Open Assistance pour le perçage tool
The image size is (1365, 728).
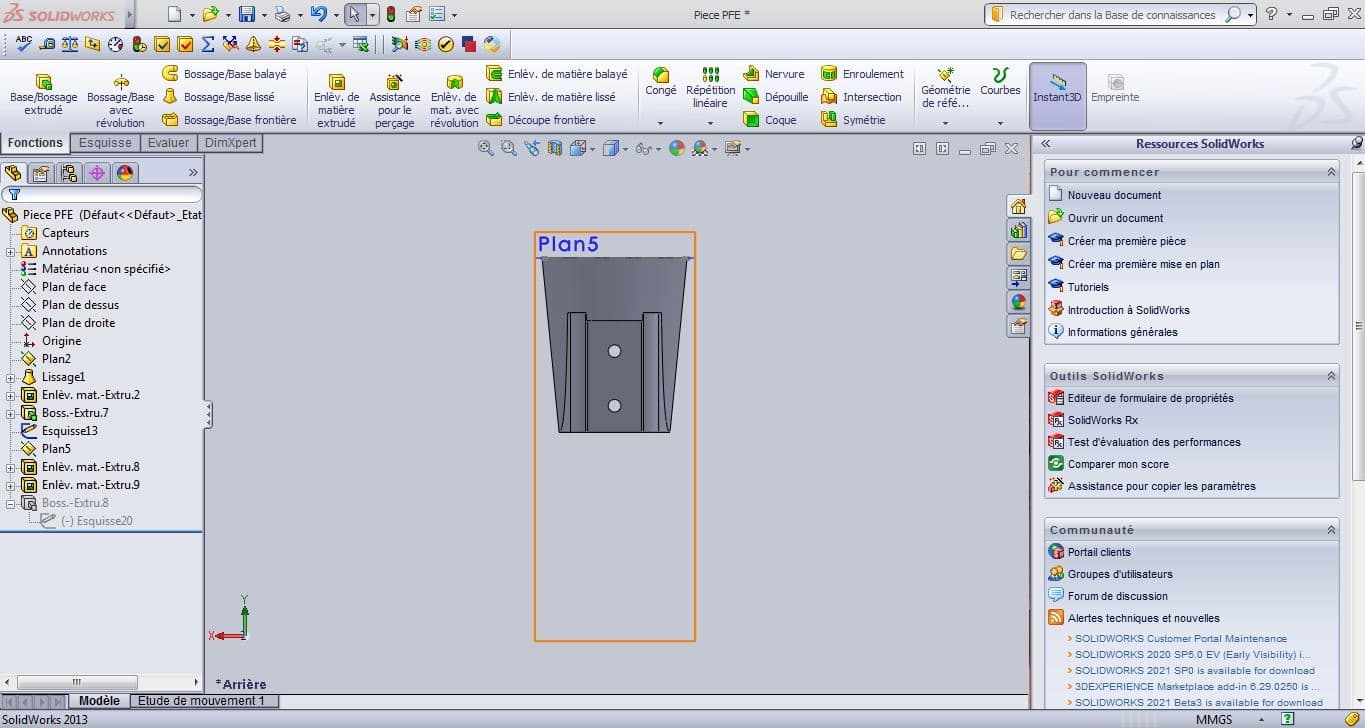click(395, 101)
